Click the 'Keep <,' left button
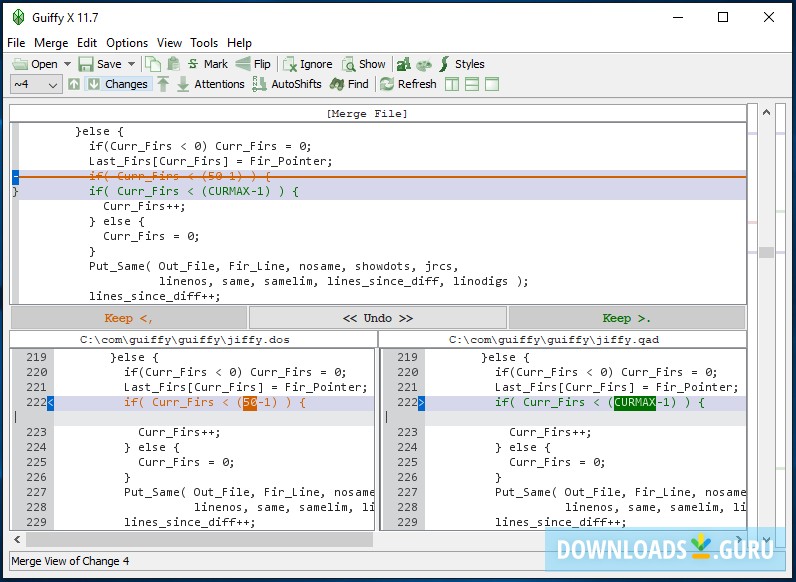 click(128, 318)
